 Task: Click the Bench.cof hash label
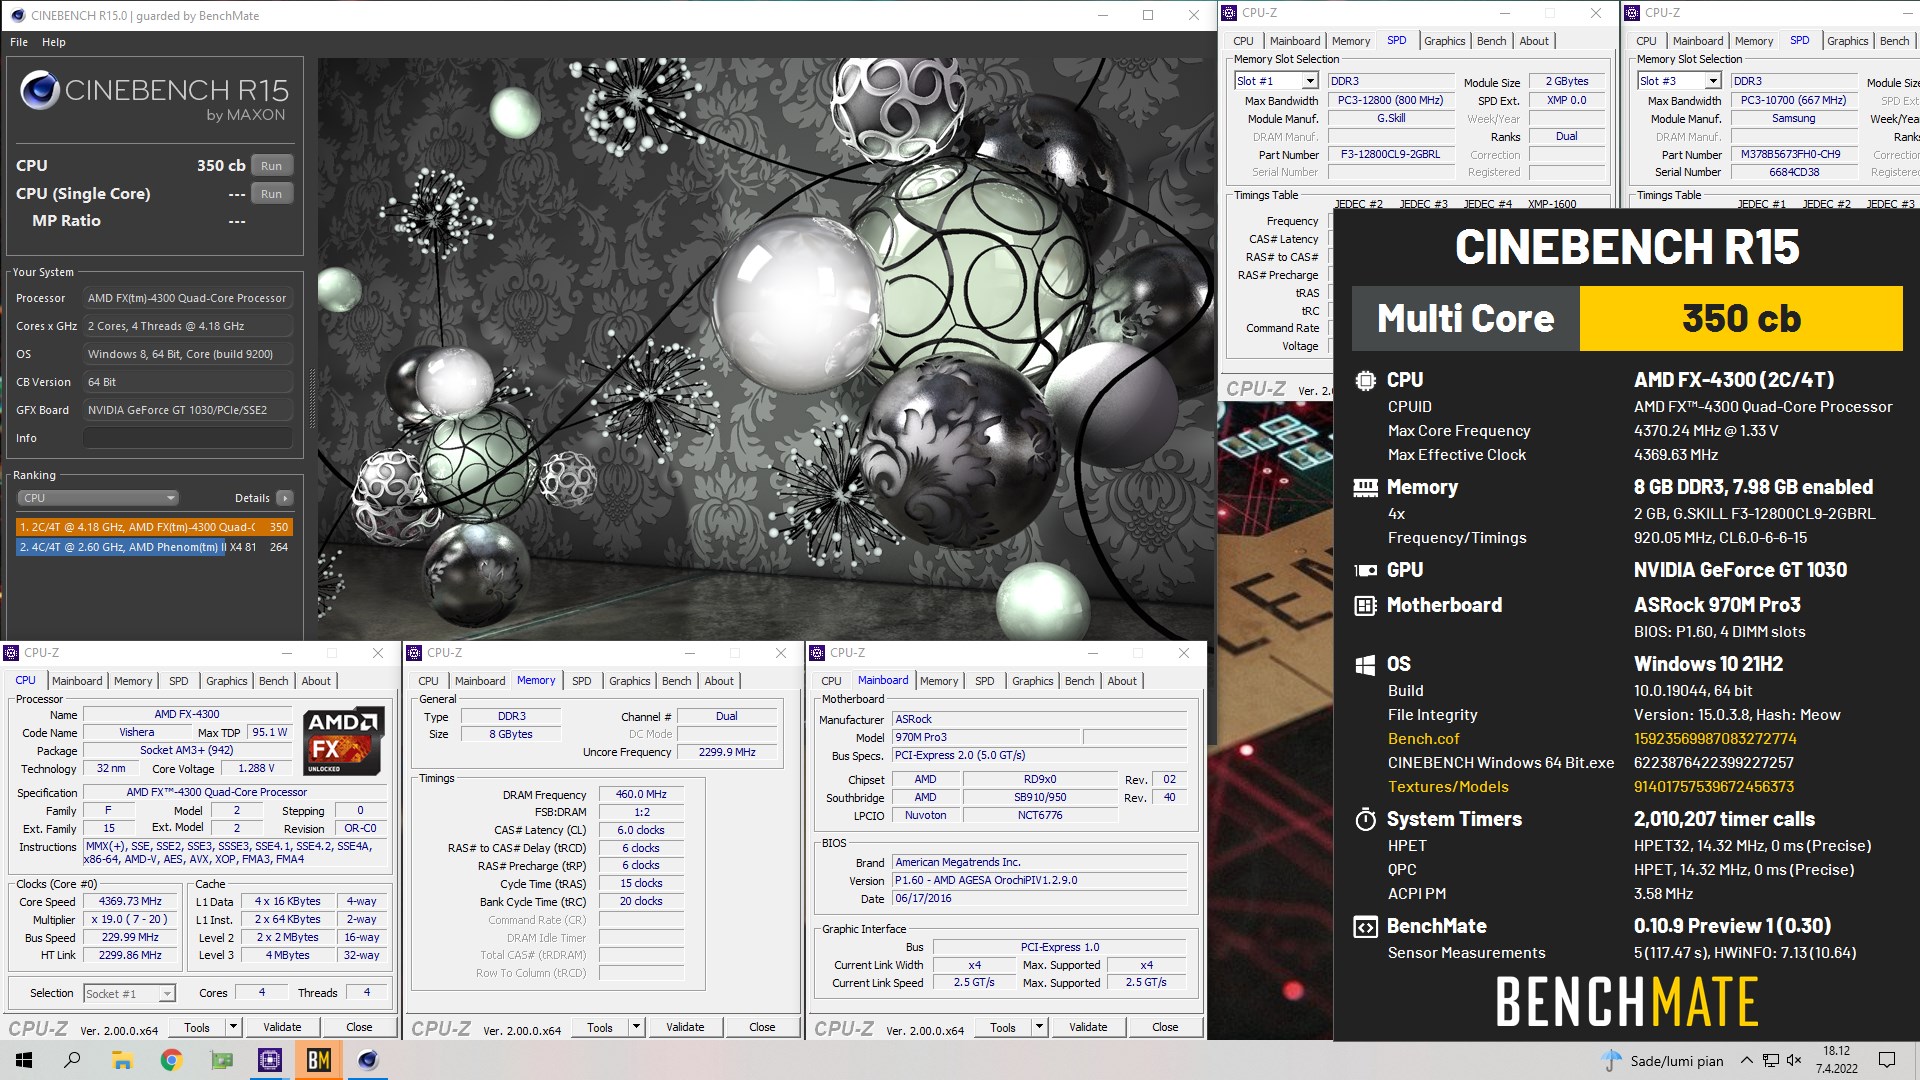point(1424,739)
